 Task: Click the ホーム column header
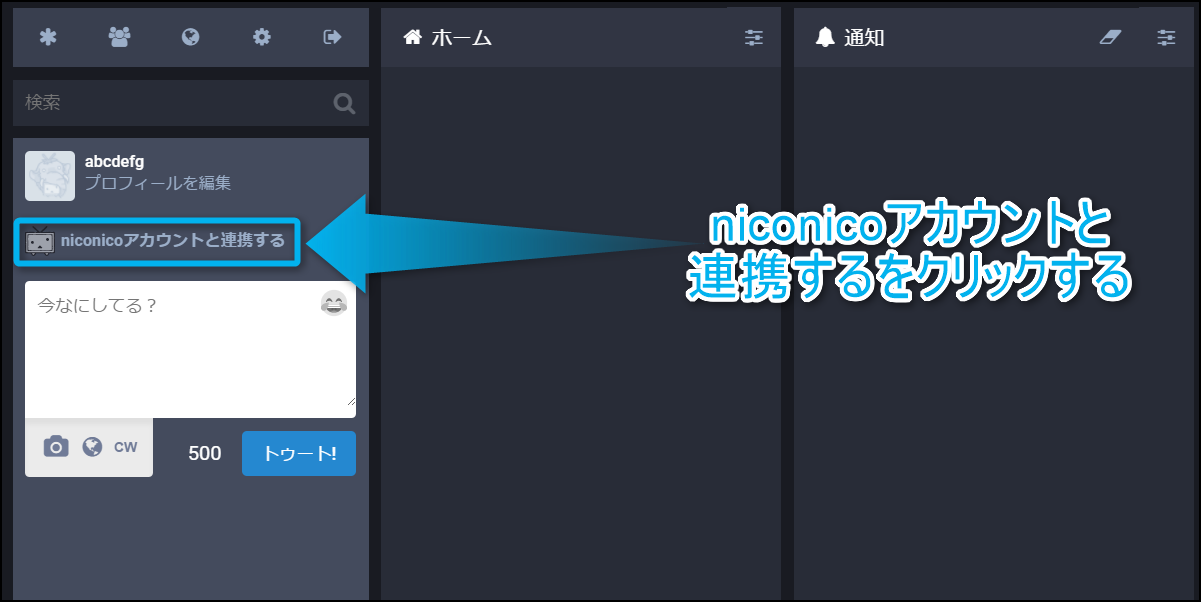click(460, 38)
